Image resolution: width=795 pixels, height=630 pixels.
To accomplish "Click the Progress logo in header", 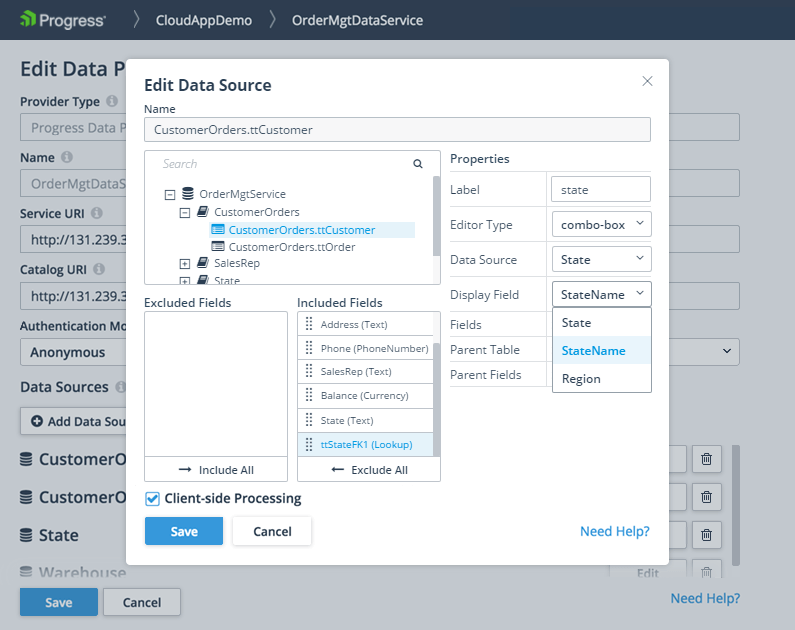I will tap(62, 20).
